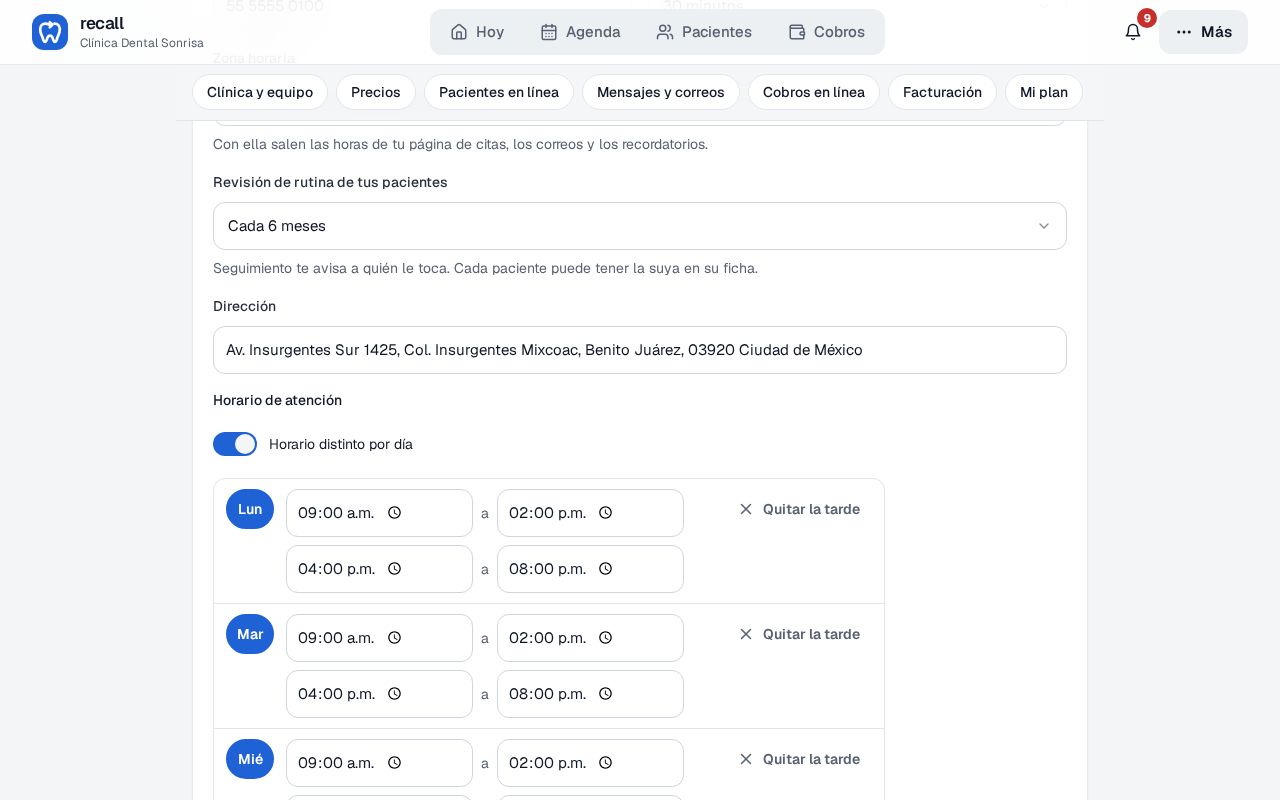The width and height of the screenshot is (1280, 800).
Task: Toggle Horario distinto por día switch
Action: (235, 444)
